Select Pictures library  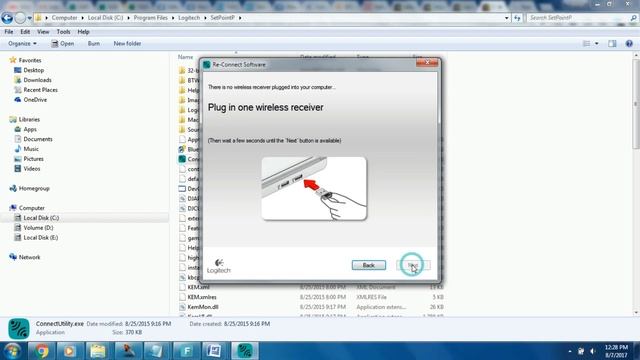pyautogui.click(x=33, y=159)
